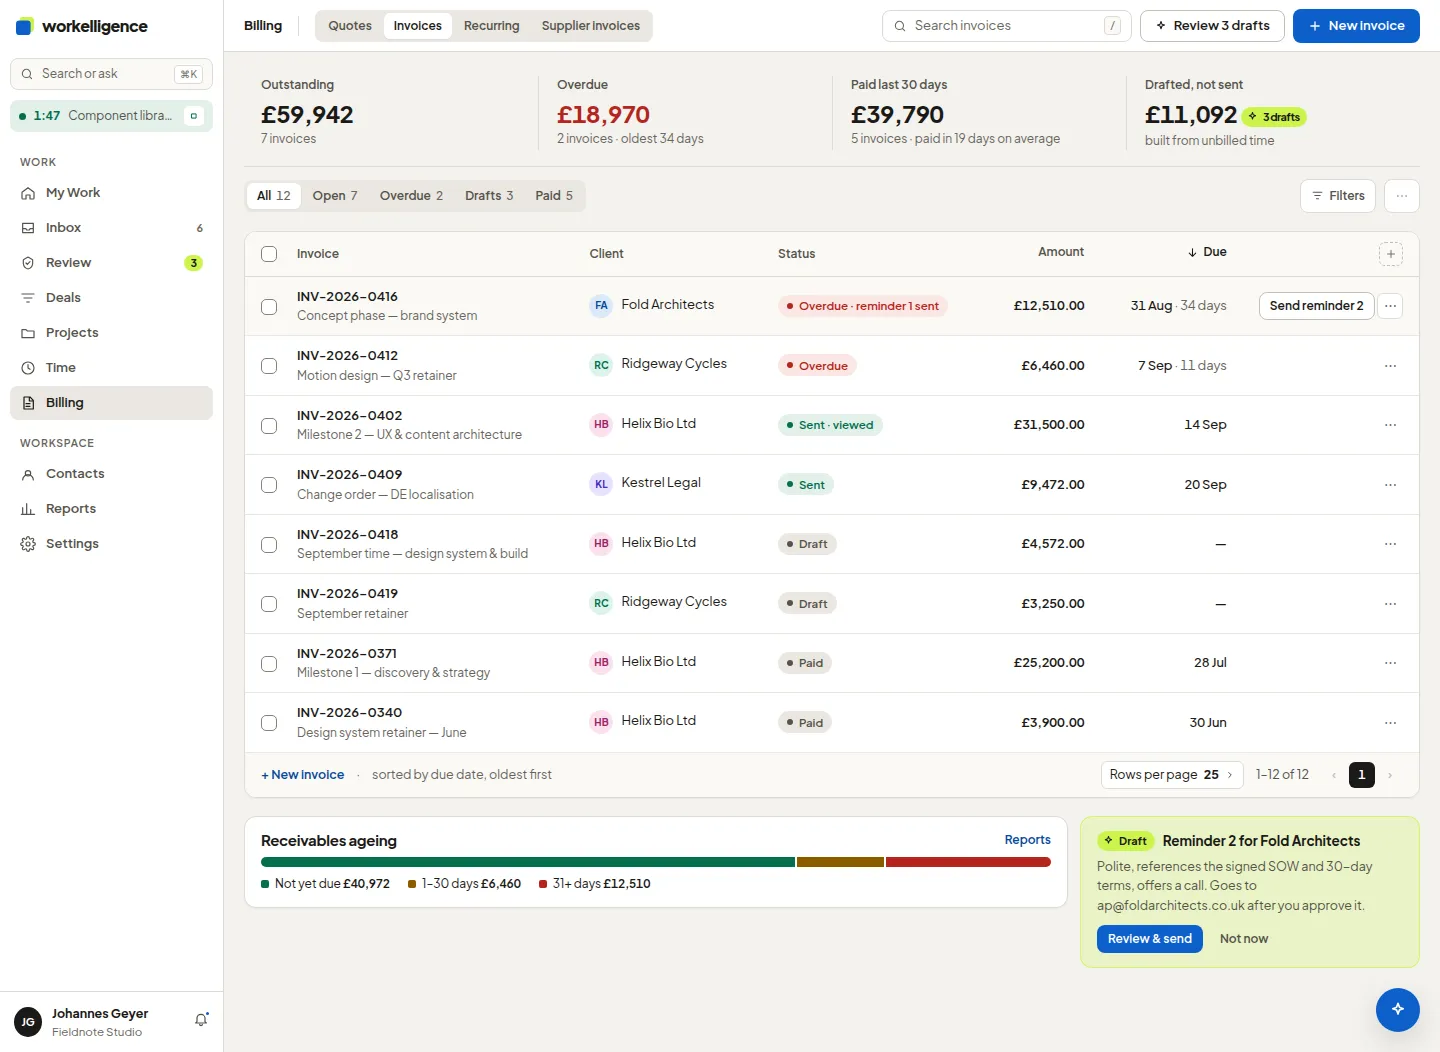Viewport: 1440px width, 1052px height.
Task: Click the JG user avatar
Action: [28, 1022]
